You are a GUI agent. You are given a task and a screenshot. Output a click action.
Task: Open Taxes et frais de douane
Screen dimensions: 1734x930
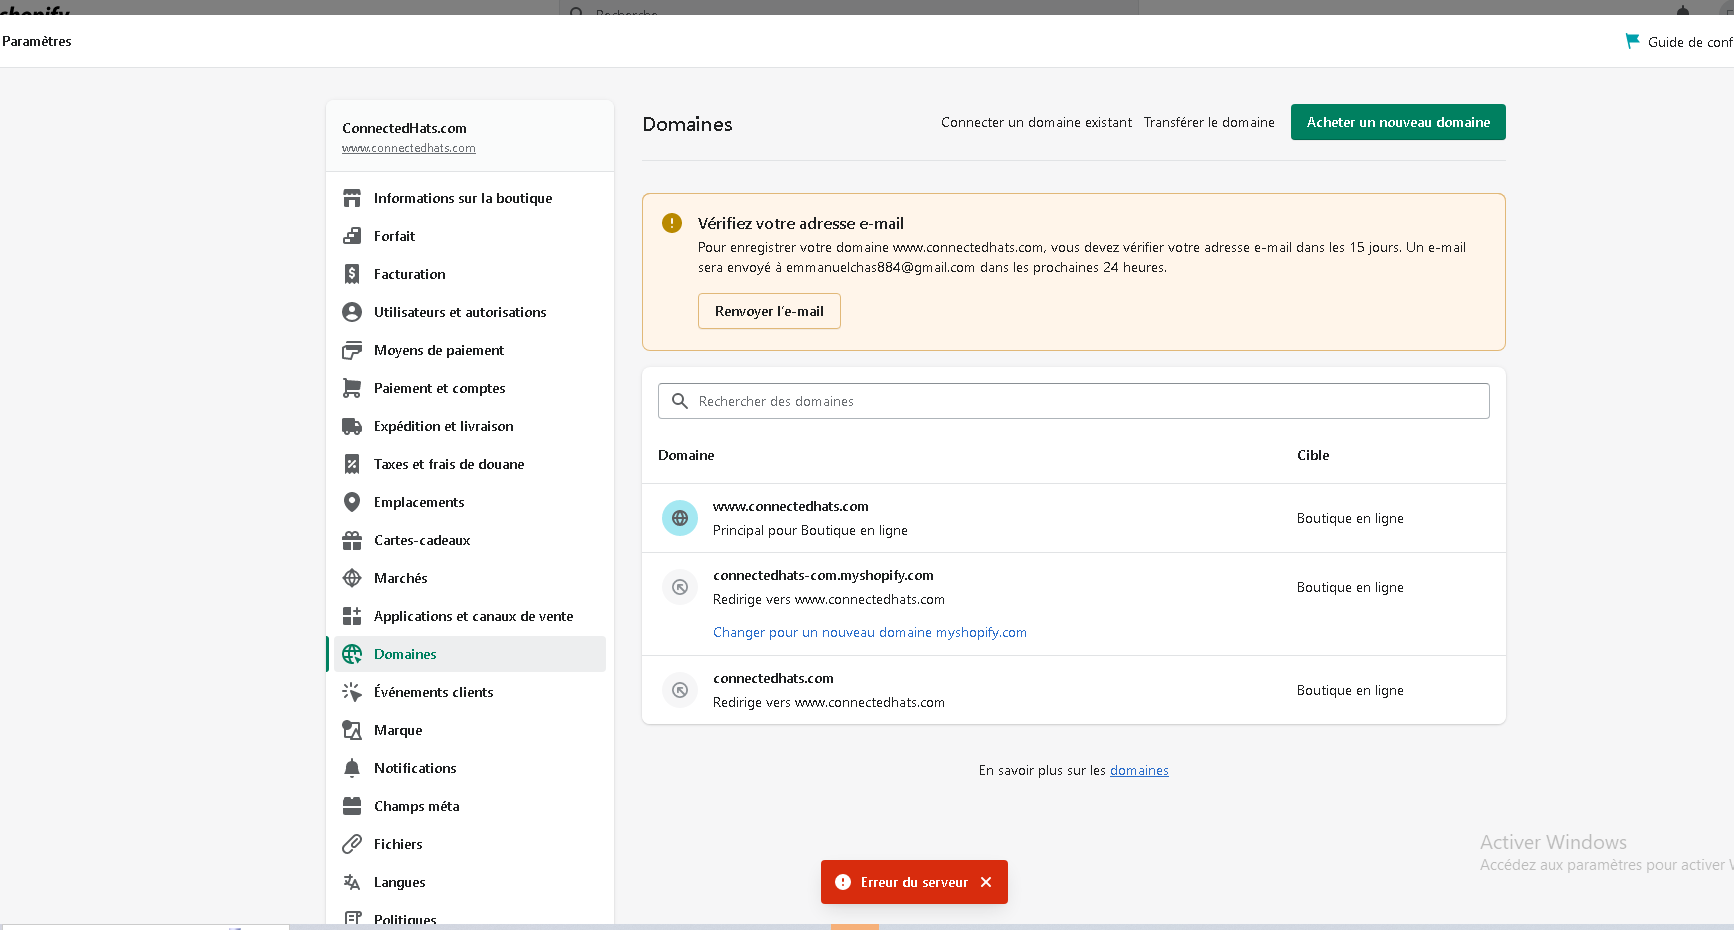click(x=448, y=464)
